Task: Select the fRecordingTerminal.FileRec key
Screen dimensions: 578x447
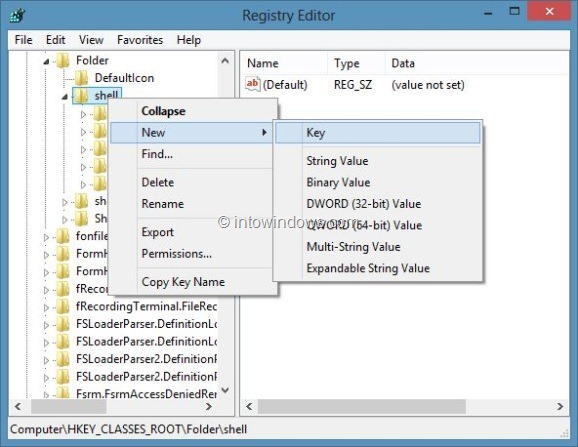Action: pyautogui.click(x=146, y=306)
